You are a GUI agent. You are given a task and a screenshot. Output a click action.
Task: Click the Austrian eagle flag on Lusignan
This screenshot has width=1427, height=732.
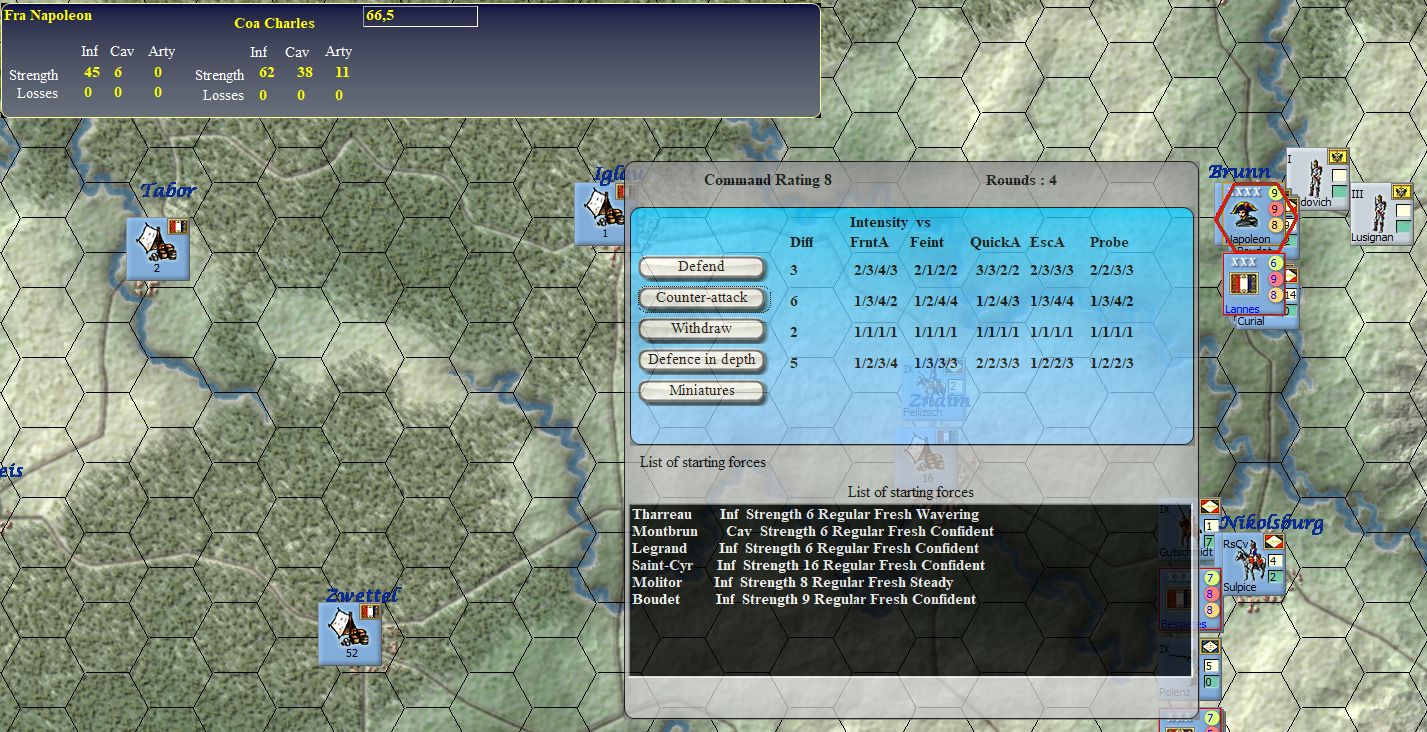click(x=1401, y=192)
